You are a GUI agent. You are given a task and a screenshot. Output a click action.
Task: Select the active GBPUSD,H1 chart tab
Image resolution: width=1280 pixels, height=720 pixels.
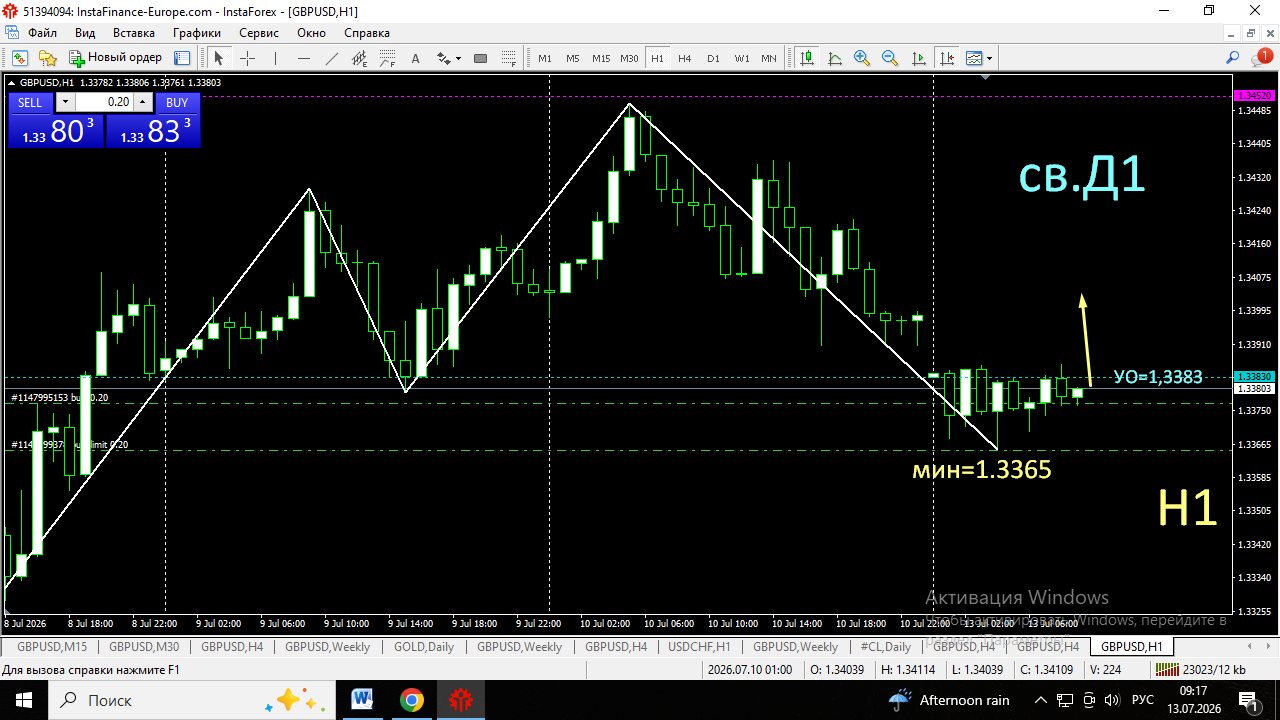pos(1131,647)
